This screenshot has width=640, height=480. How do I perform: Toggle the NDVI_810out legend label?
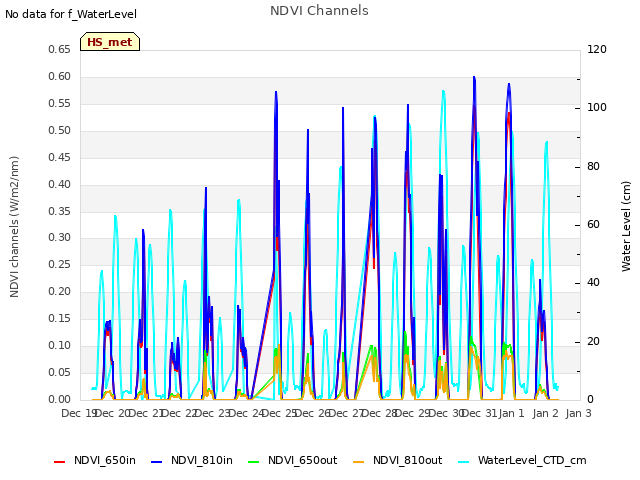click(407, 460)
